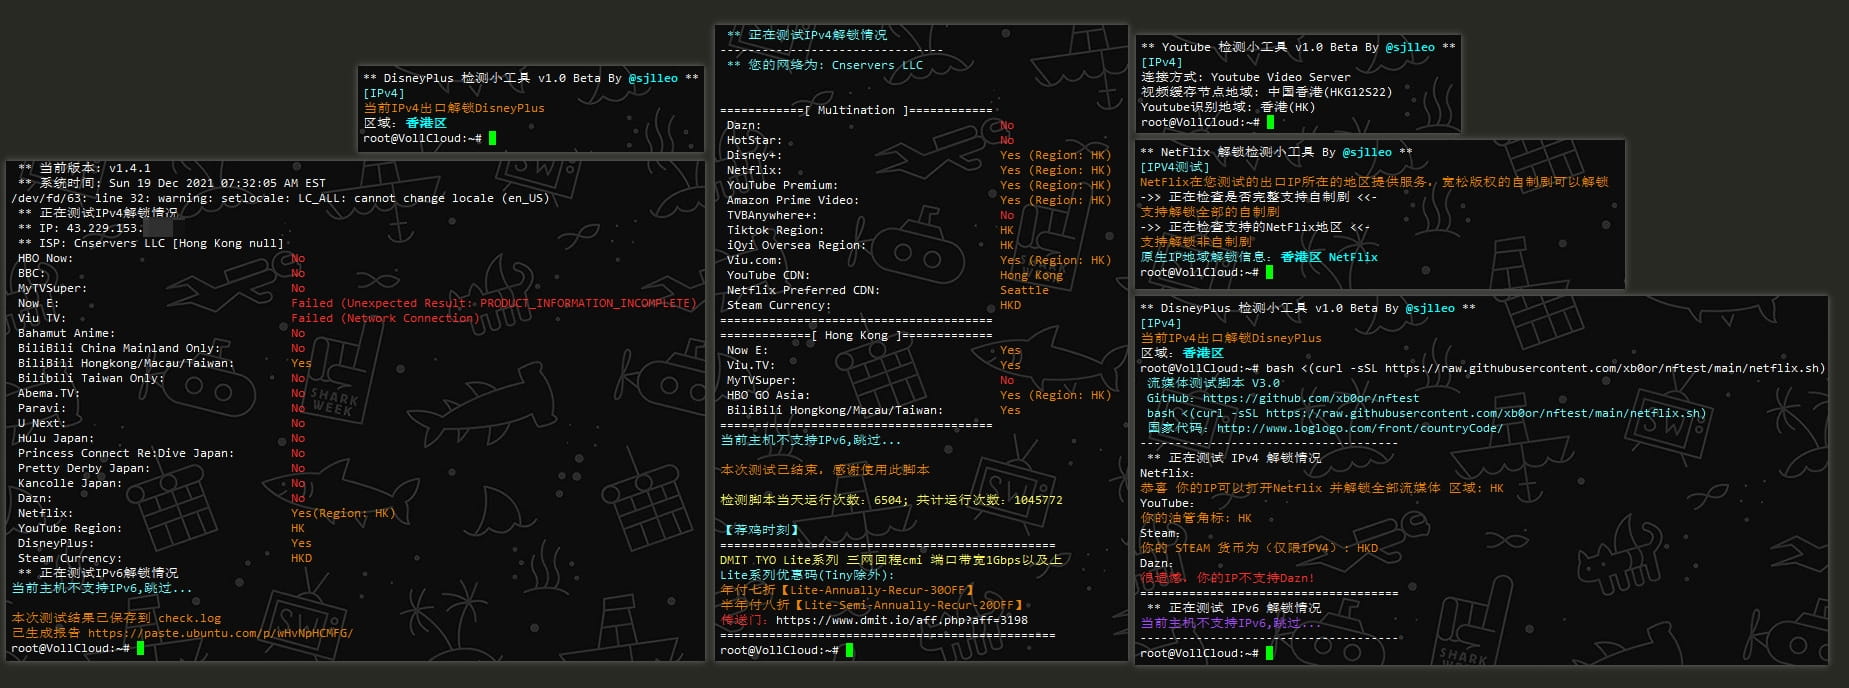Click the green cursor in the Multination terminal
The height and width of the screenshot is (688, 1849).
tap(849, 650)
